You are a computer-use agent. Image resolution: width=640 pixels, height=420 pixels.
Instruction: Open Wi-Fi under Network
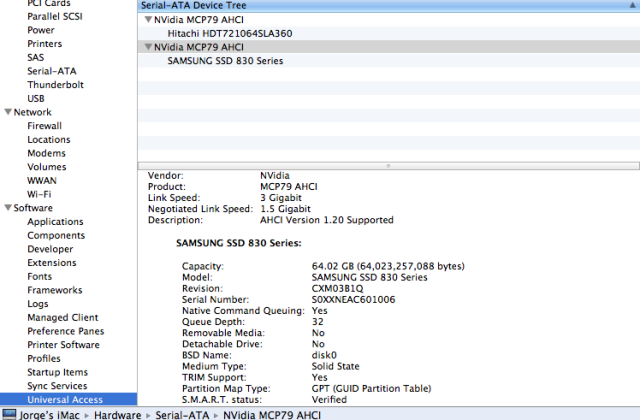pos(39,194)
